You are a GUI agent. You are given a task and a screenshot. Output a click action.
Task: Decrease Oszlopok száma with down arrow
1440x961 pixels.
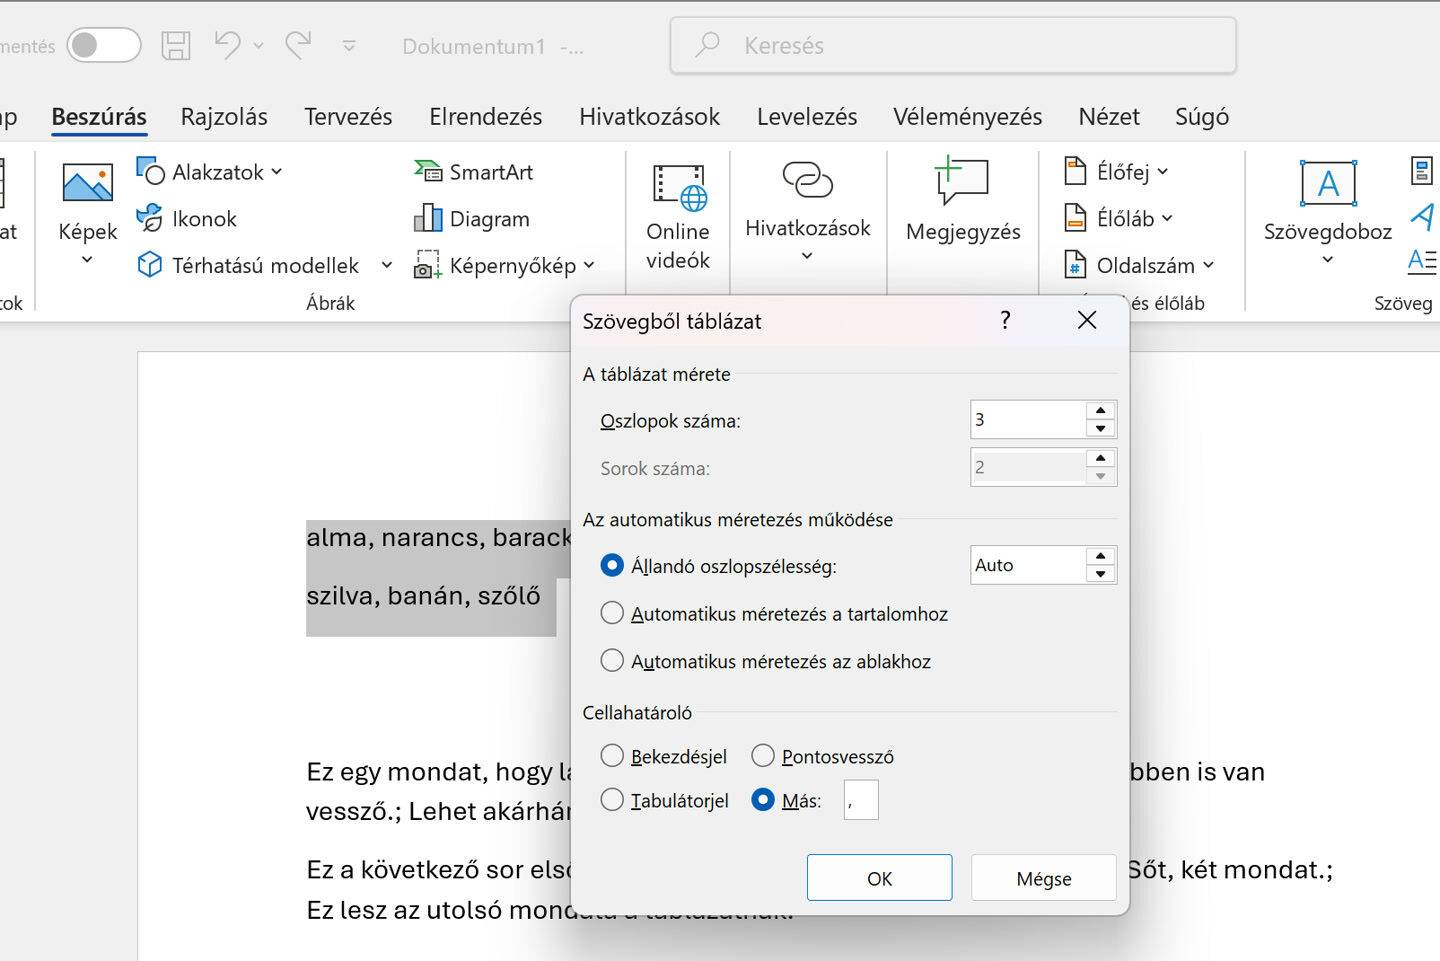(1101, 429)
